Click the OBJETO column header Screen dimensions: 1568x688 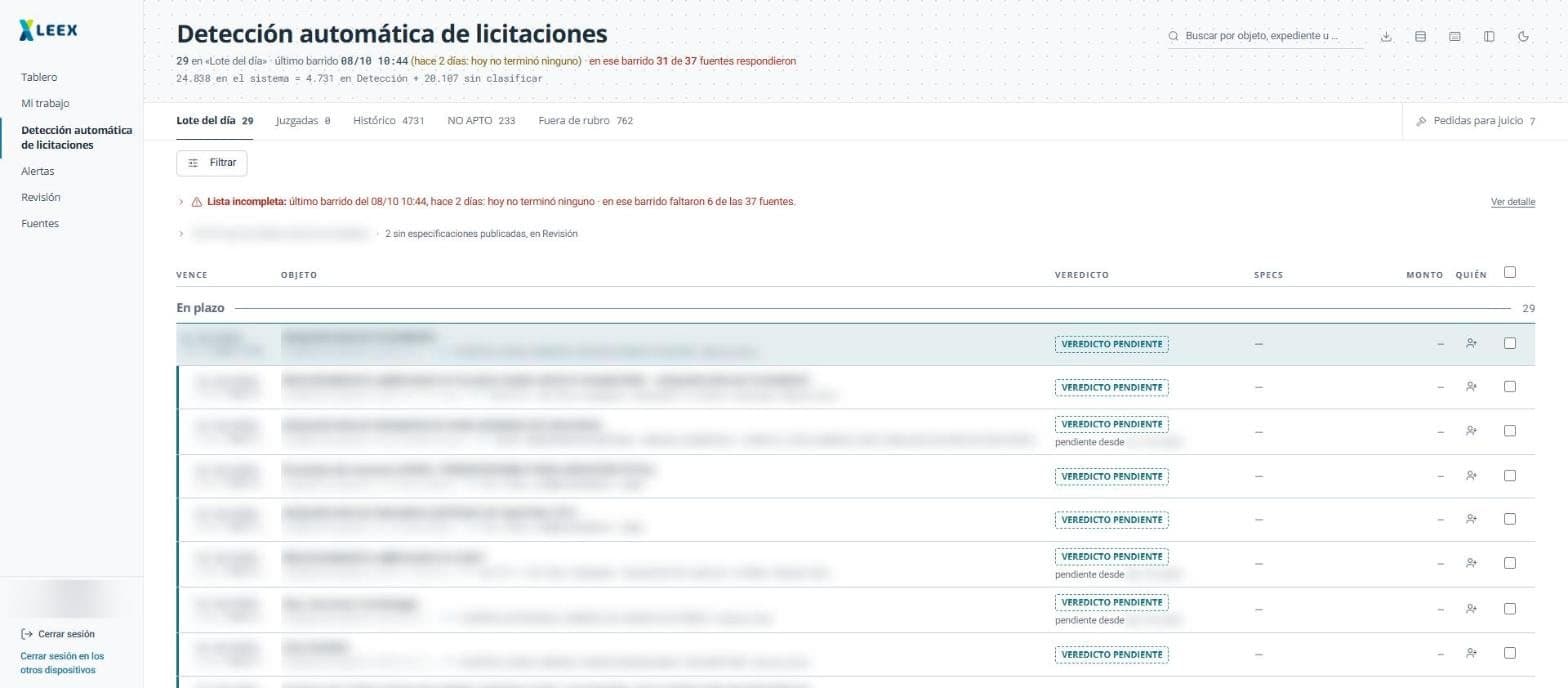point(299,275)
